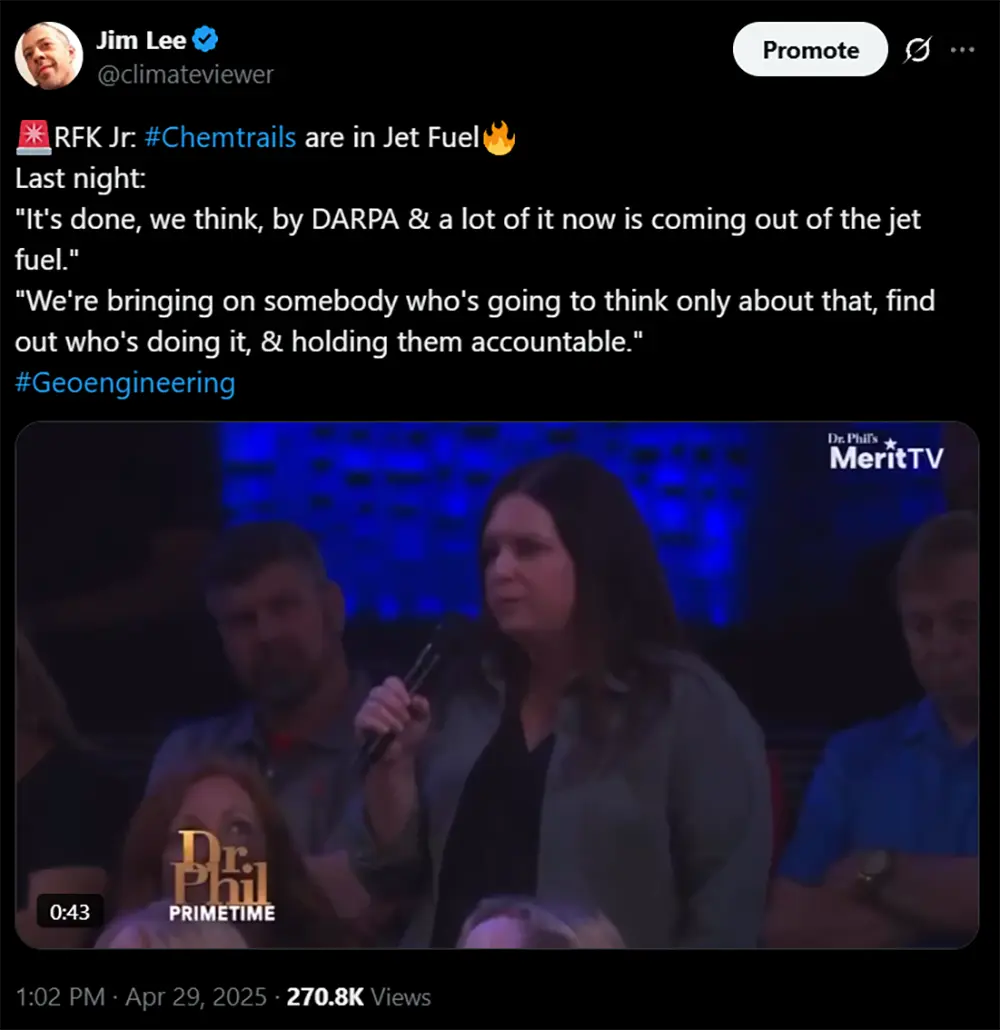Open the #Chemtrails hashtag

point(220,137)
